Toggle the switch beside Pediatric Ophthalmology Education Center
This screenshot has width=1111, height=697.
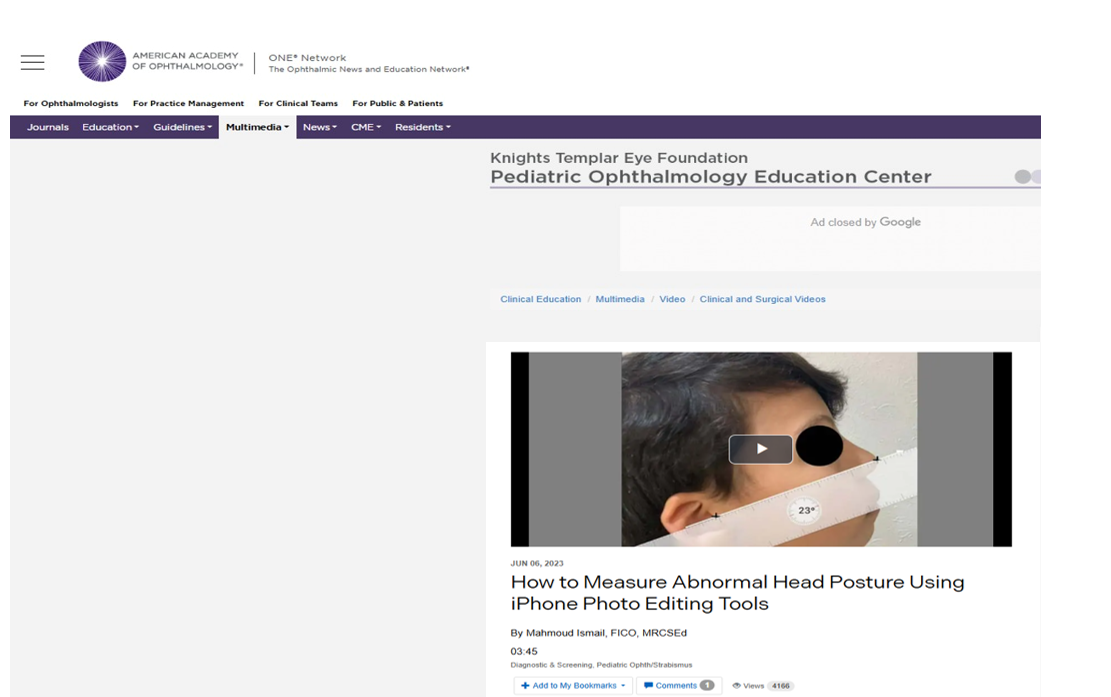point(1027,176)
